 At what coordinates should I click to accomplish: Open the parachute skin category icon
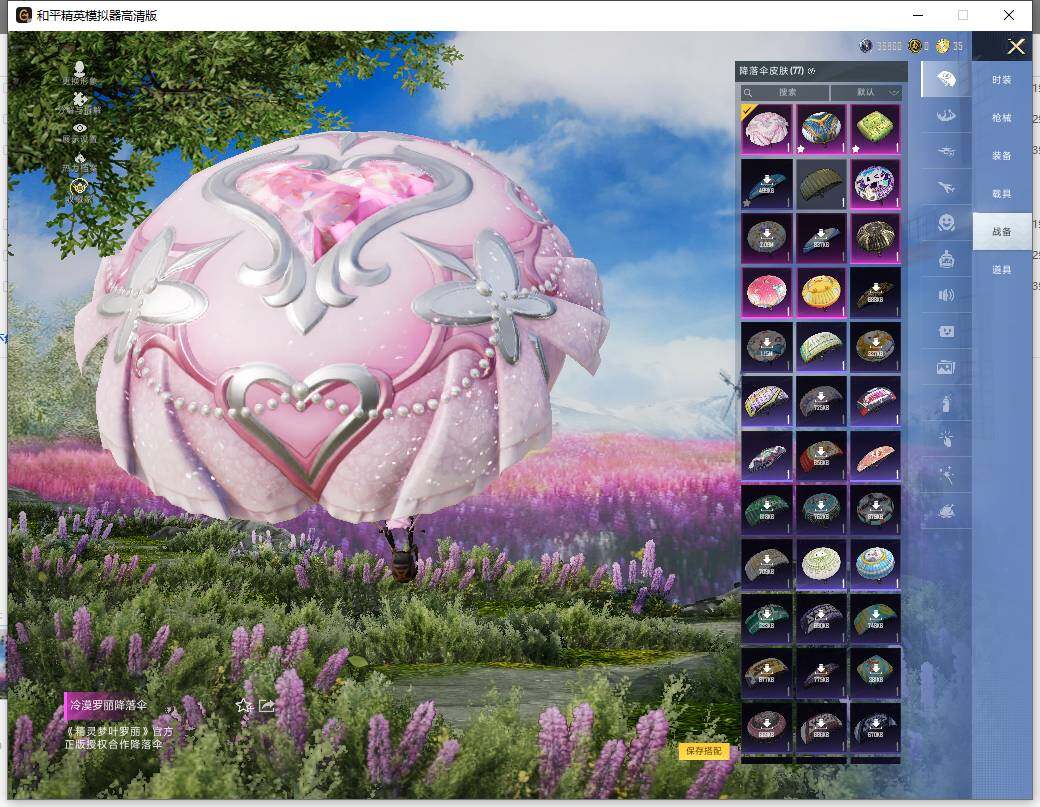pos(946,80)
